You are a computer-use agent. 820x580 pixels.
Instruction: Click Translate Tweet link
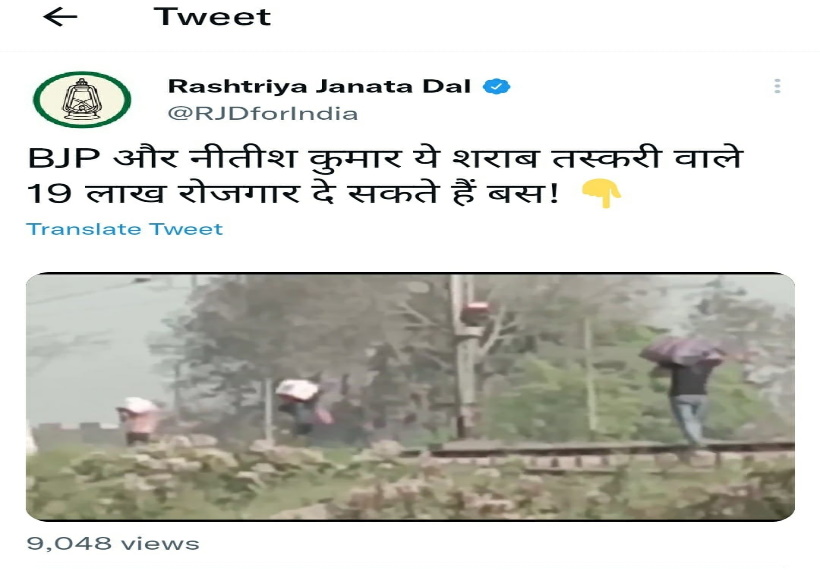coord(124,229)
